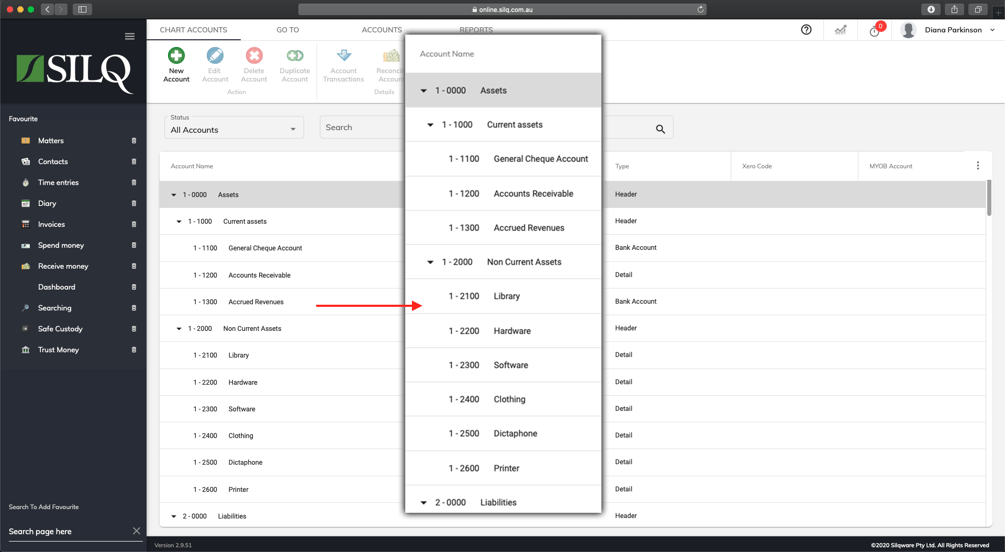Viewport: 1005px width, 552px height.
Task: Click the Searching magnifier icon in Favourites
Action: click(26, 308)
